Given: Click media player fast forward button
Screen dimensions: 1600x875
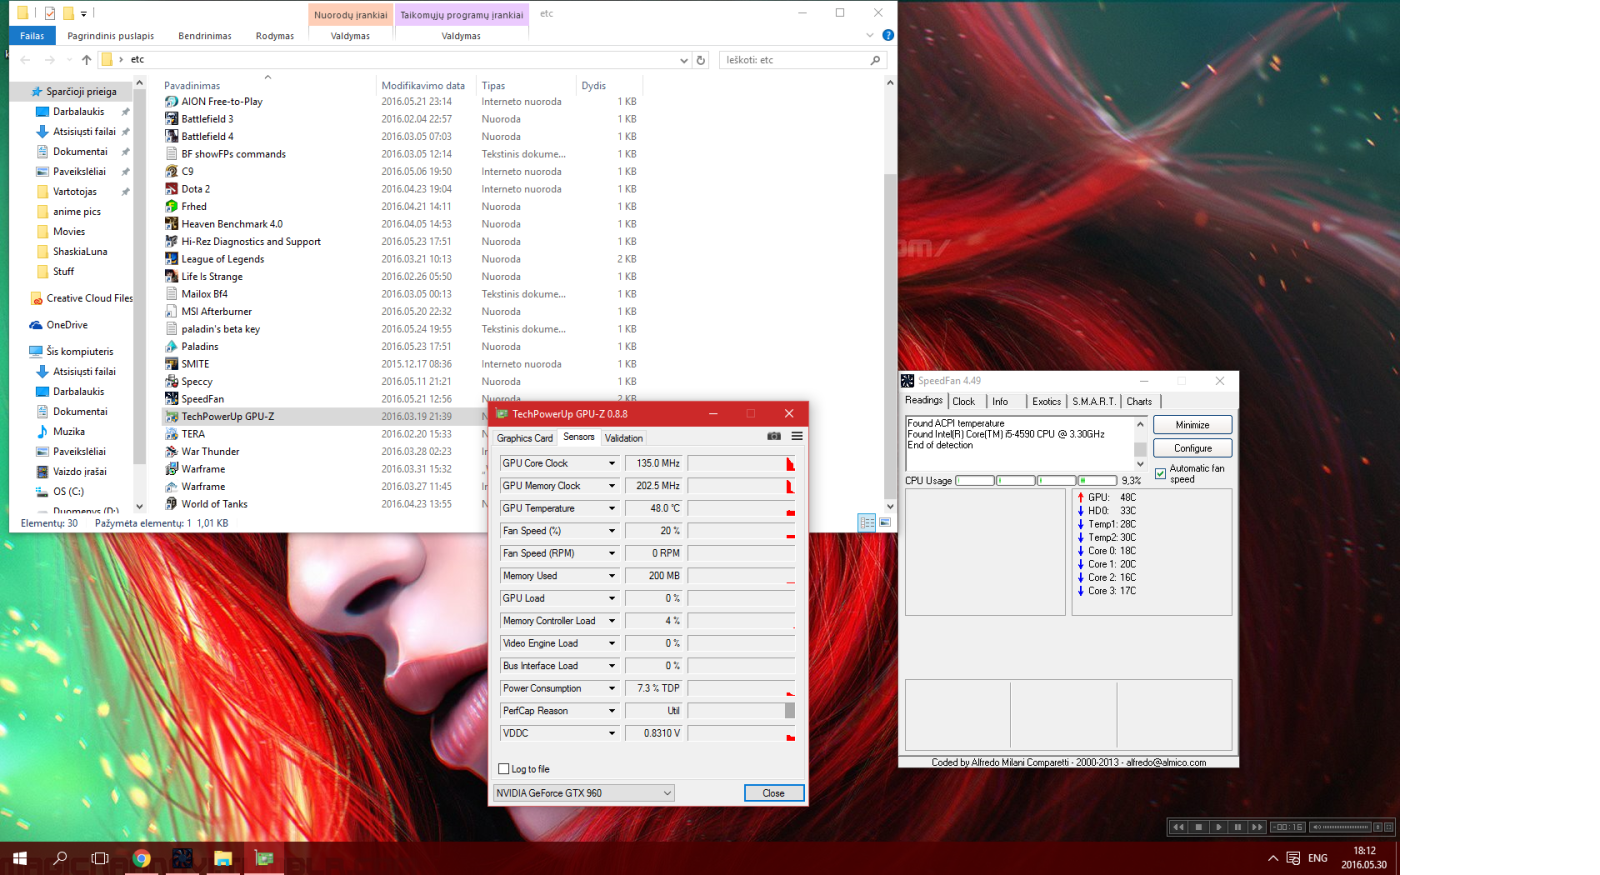Looking at the screenshot, I should coord(1257,827).
